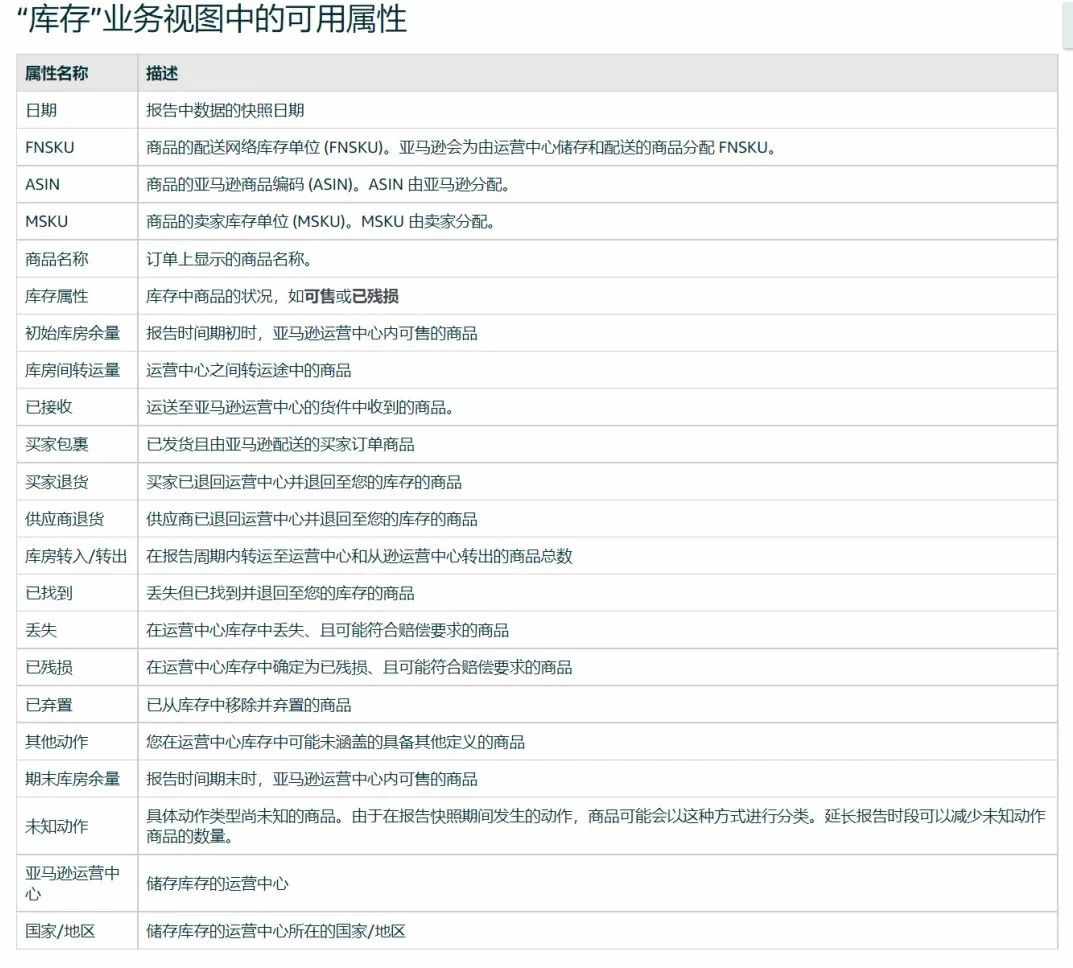Click description 在报告周期内转运至运营中心

359,556
